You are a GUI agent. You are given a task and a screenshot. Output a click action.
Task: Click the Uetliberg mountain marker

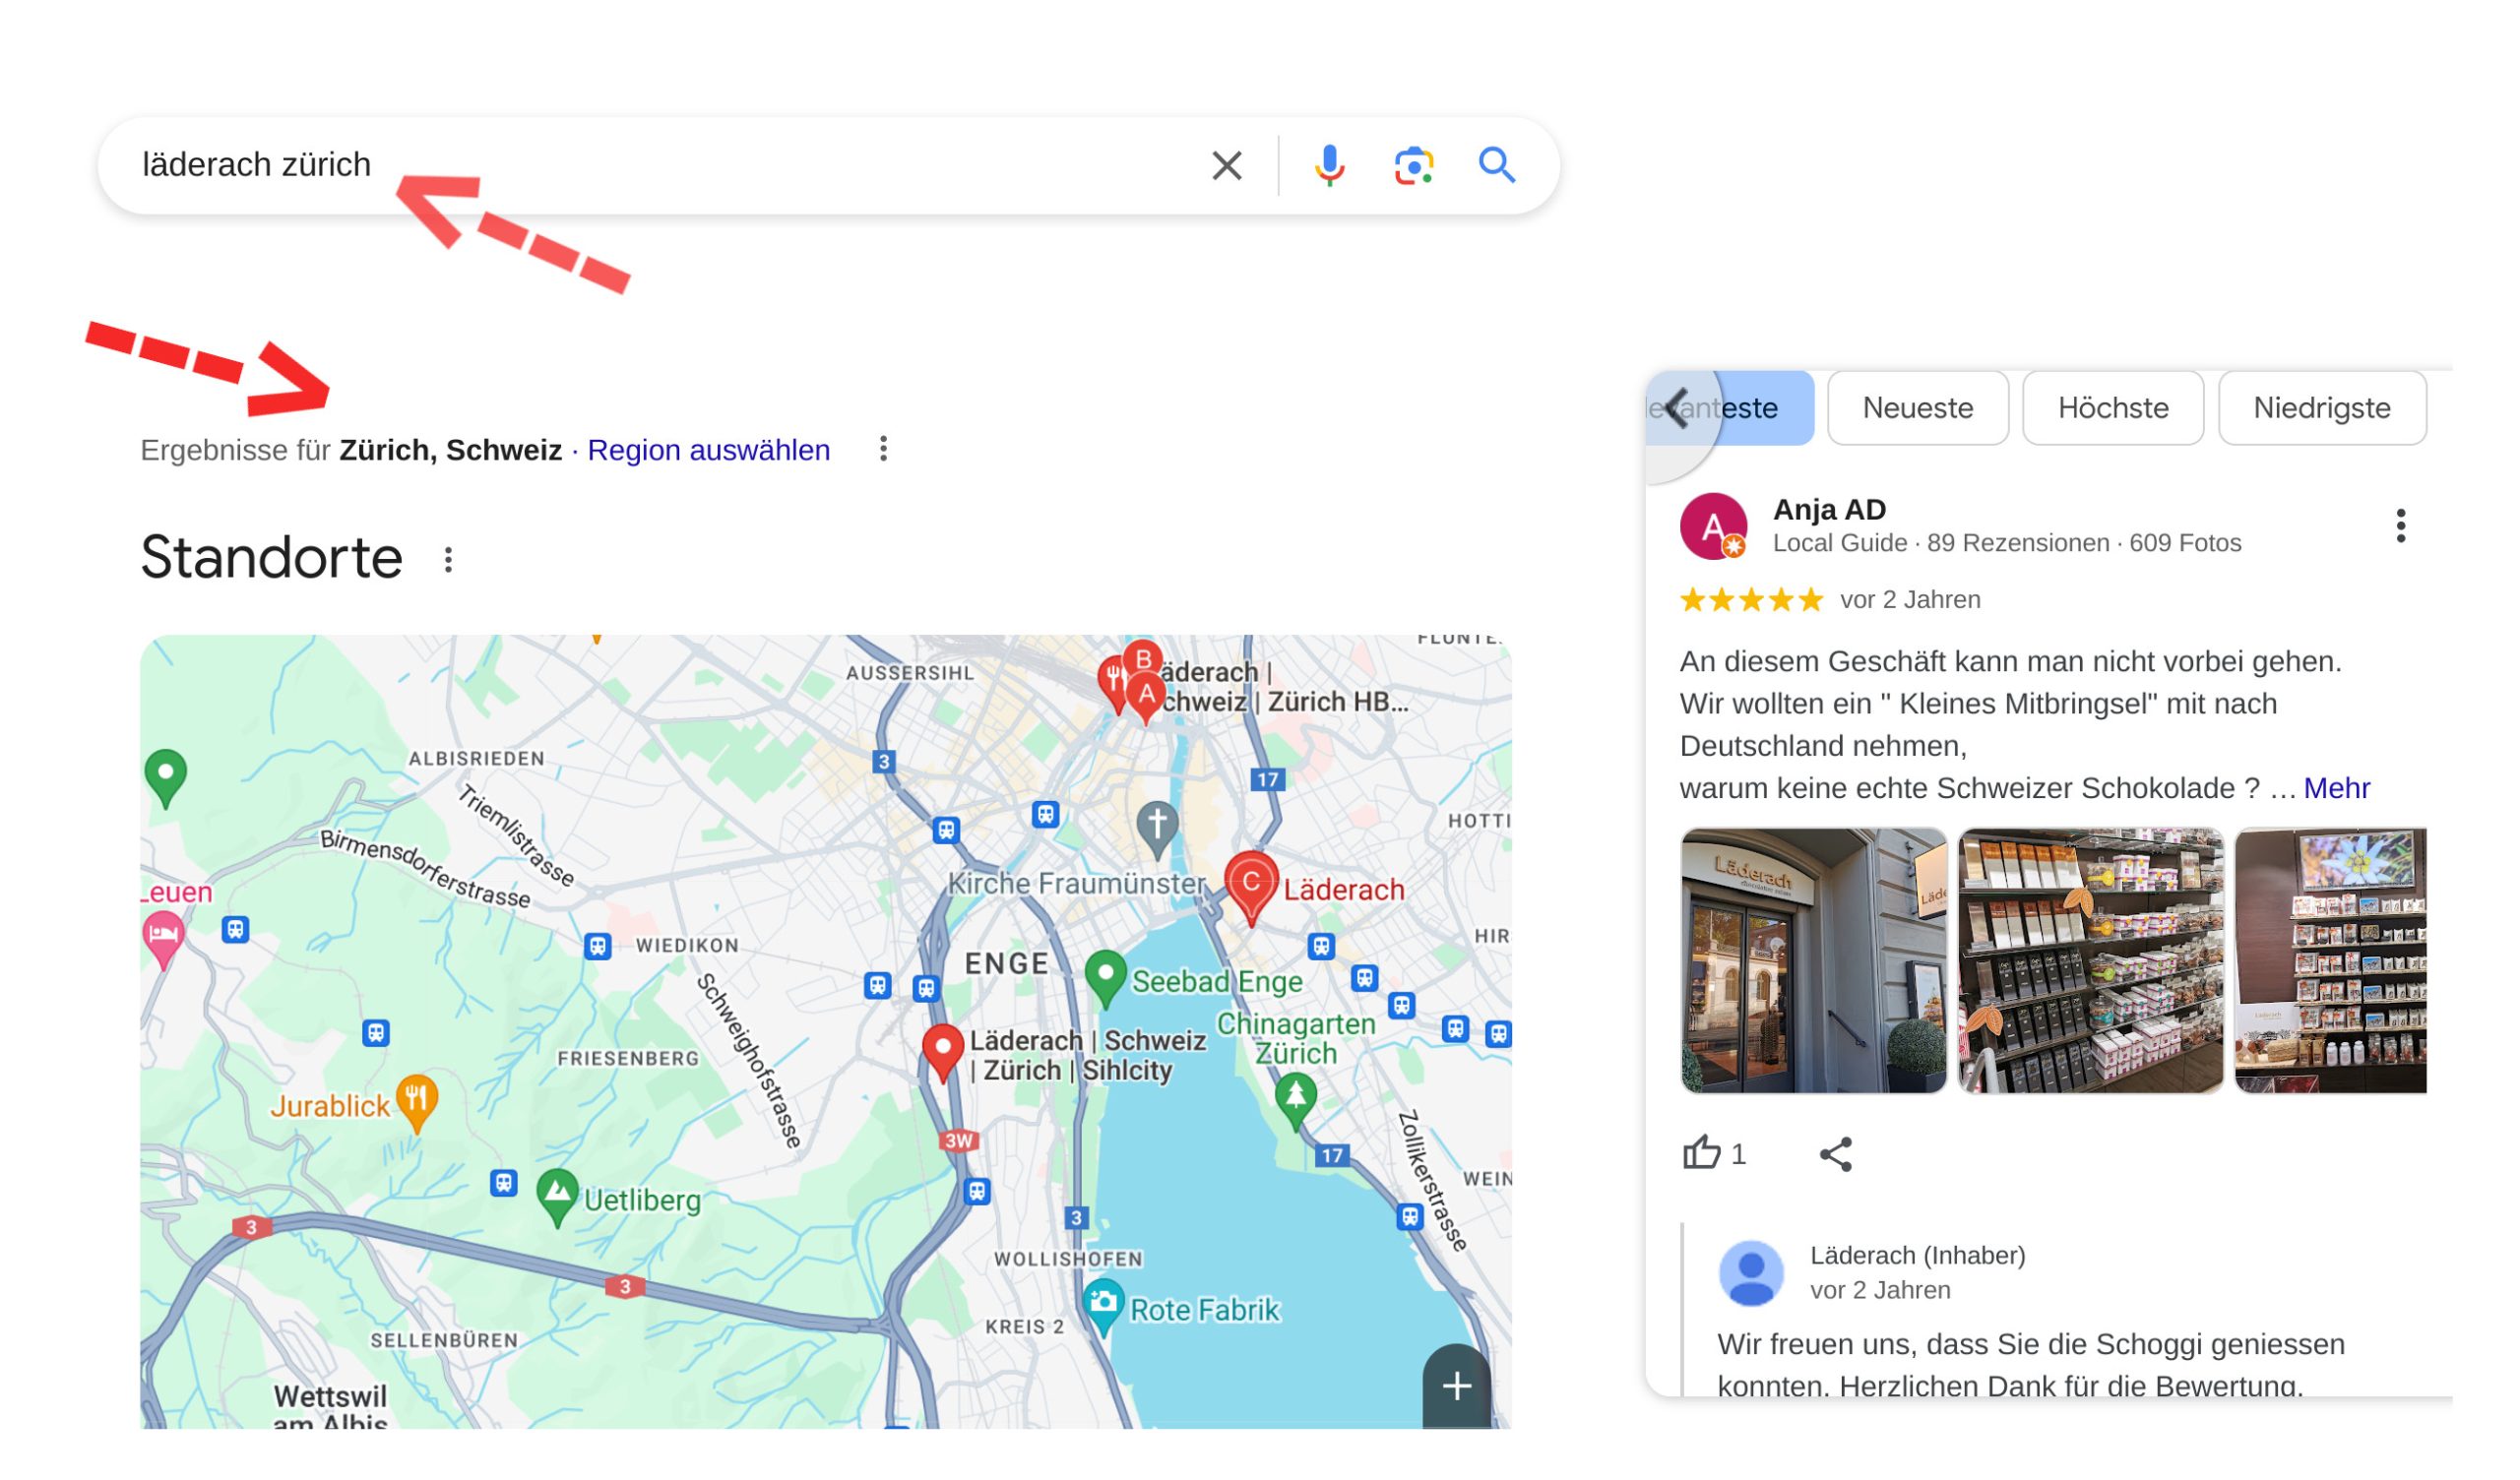557,1196
